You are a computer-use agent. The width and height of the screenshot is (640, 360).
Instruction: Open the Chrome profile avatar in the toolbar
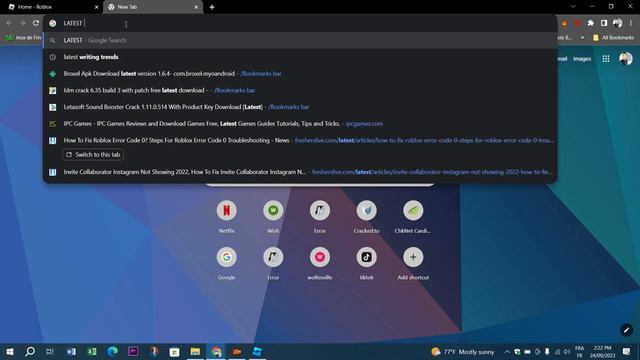coord(618,23)
